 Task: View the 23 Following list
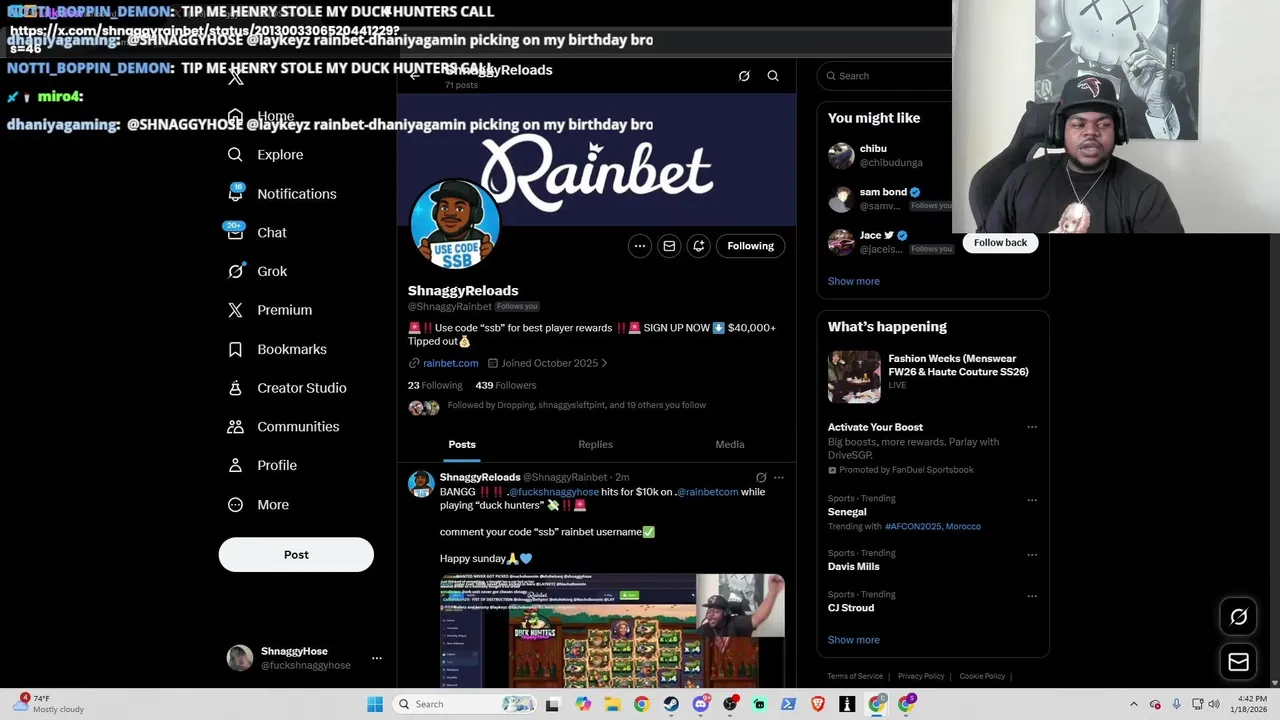point(435,385)
